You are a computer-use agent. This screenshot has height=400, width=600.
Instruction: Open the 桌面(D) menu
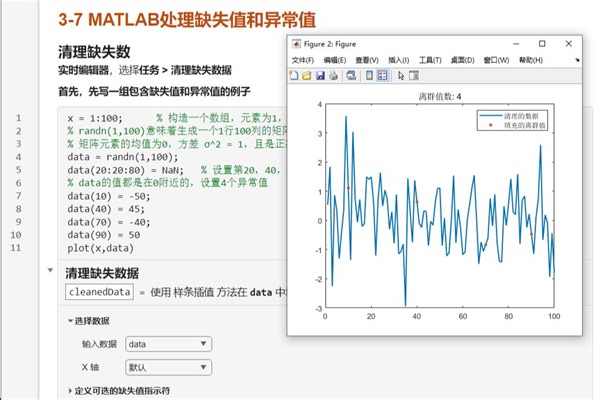[x=462, y=60]
